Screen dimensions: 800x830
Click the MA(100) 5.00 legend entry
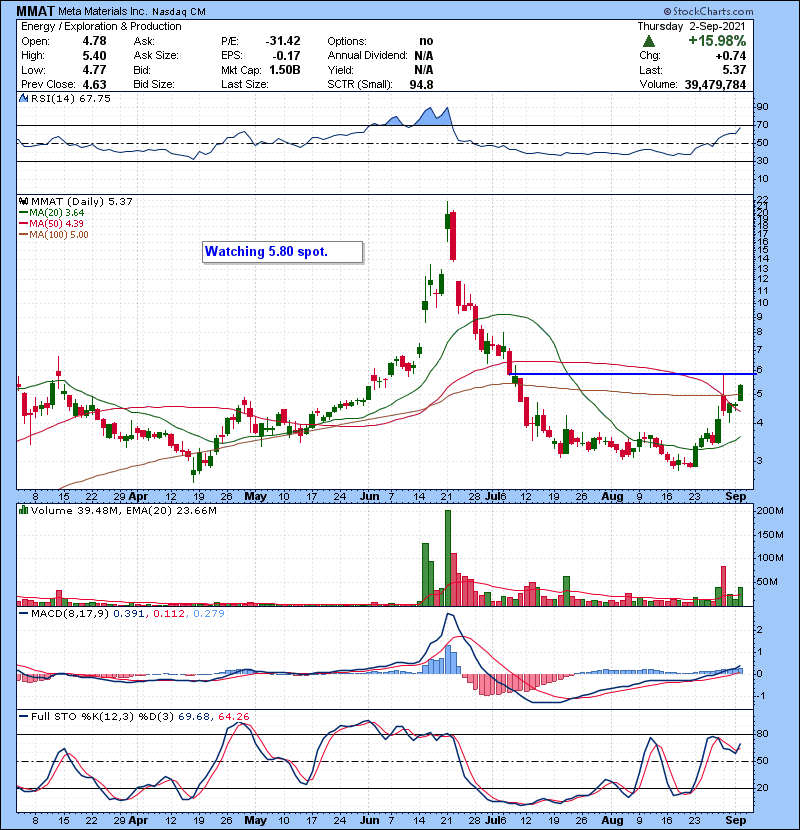(59, 235)
